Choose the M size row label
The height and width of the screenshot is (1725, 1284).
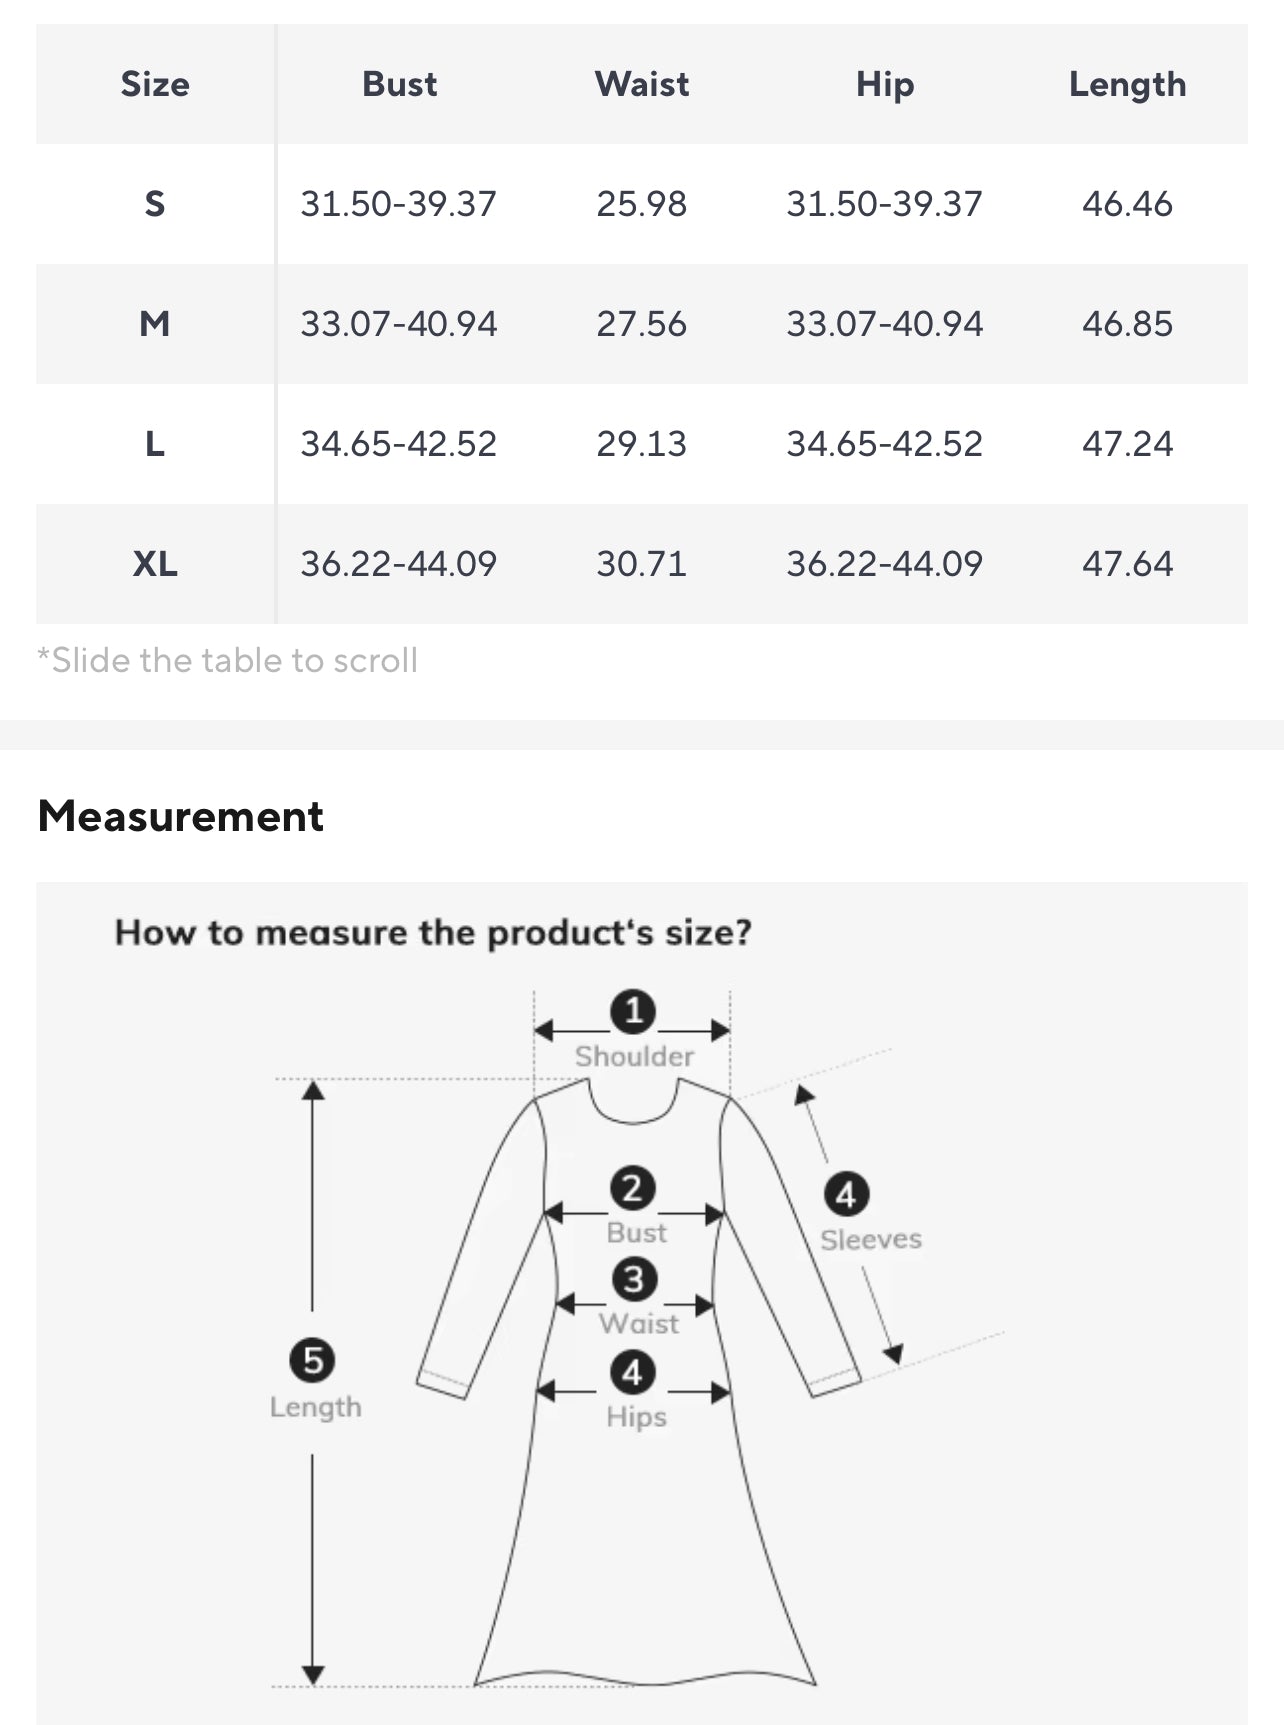(x=155, y=324)
